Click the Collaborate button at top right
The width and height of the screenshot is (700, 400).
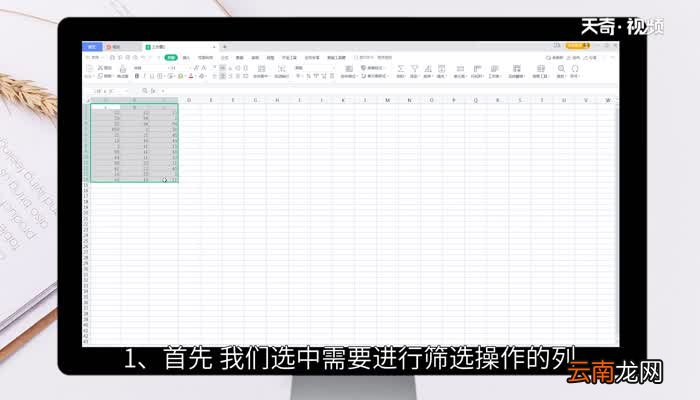coord(573,58)
